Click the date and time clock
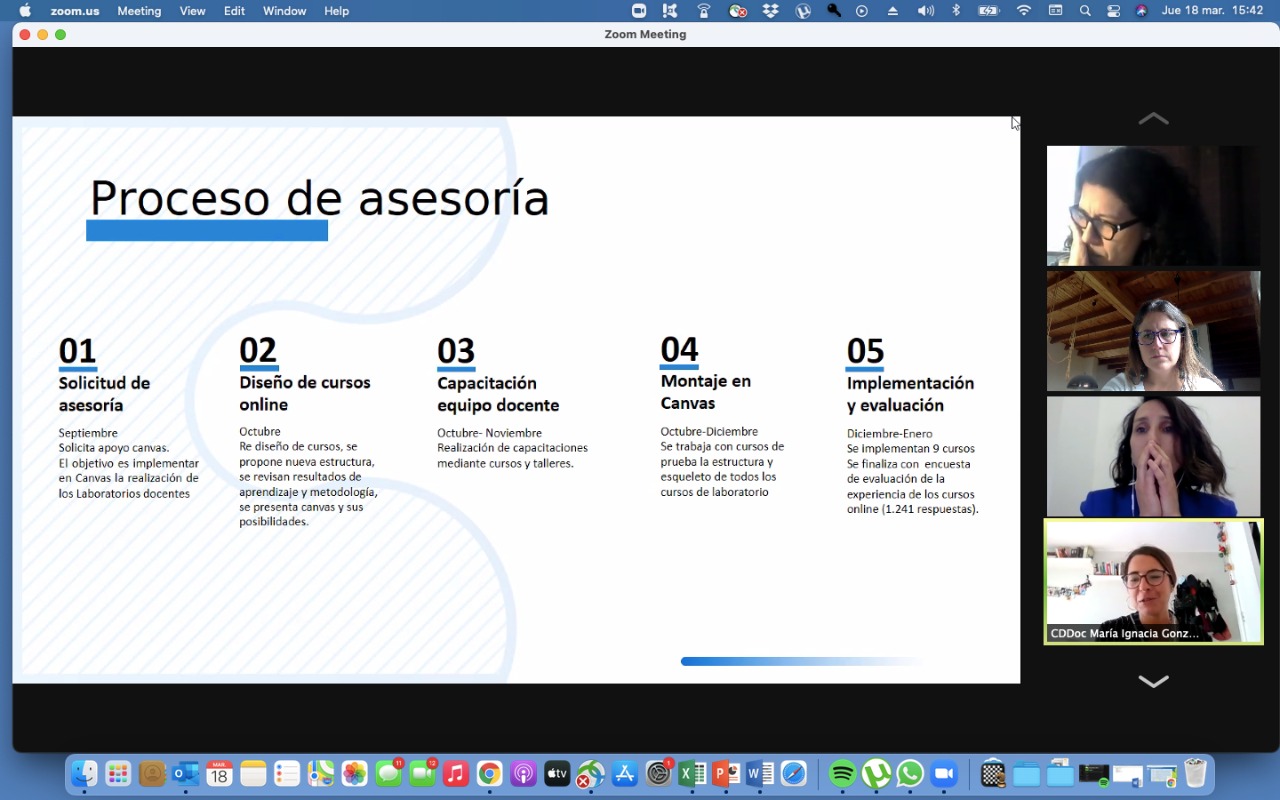The height and width of the screenshot is (800, 1280). point(1212,11)
